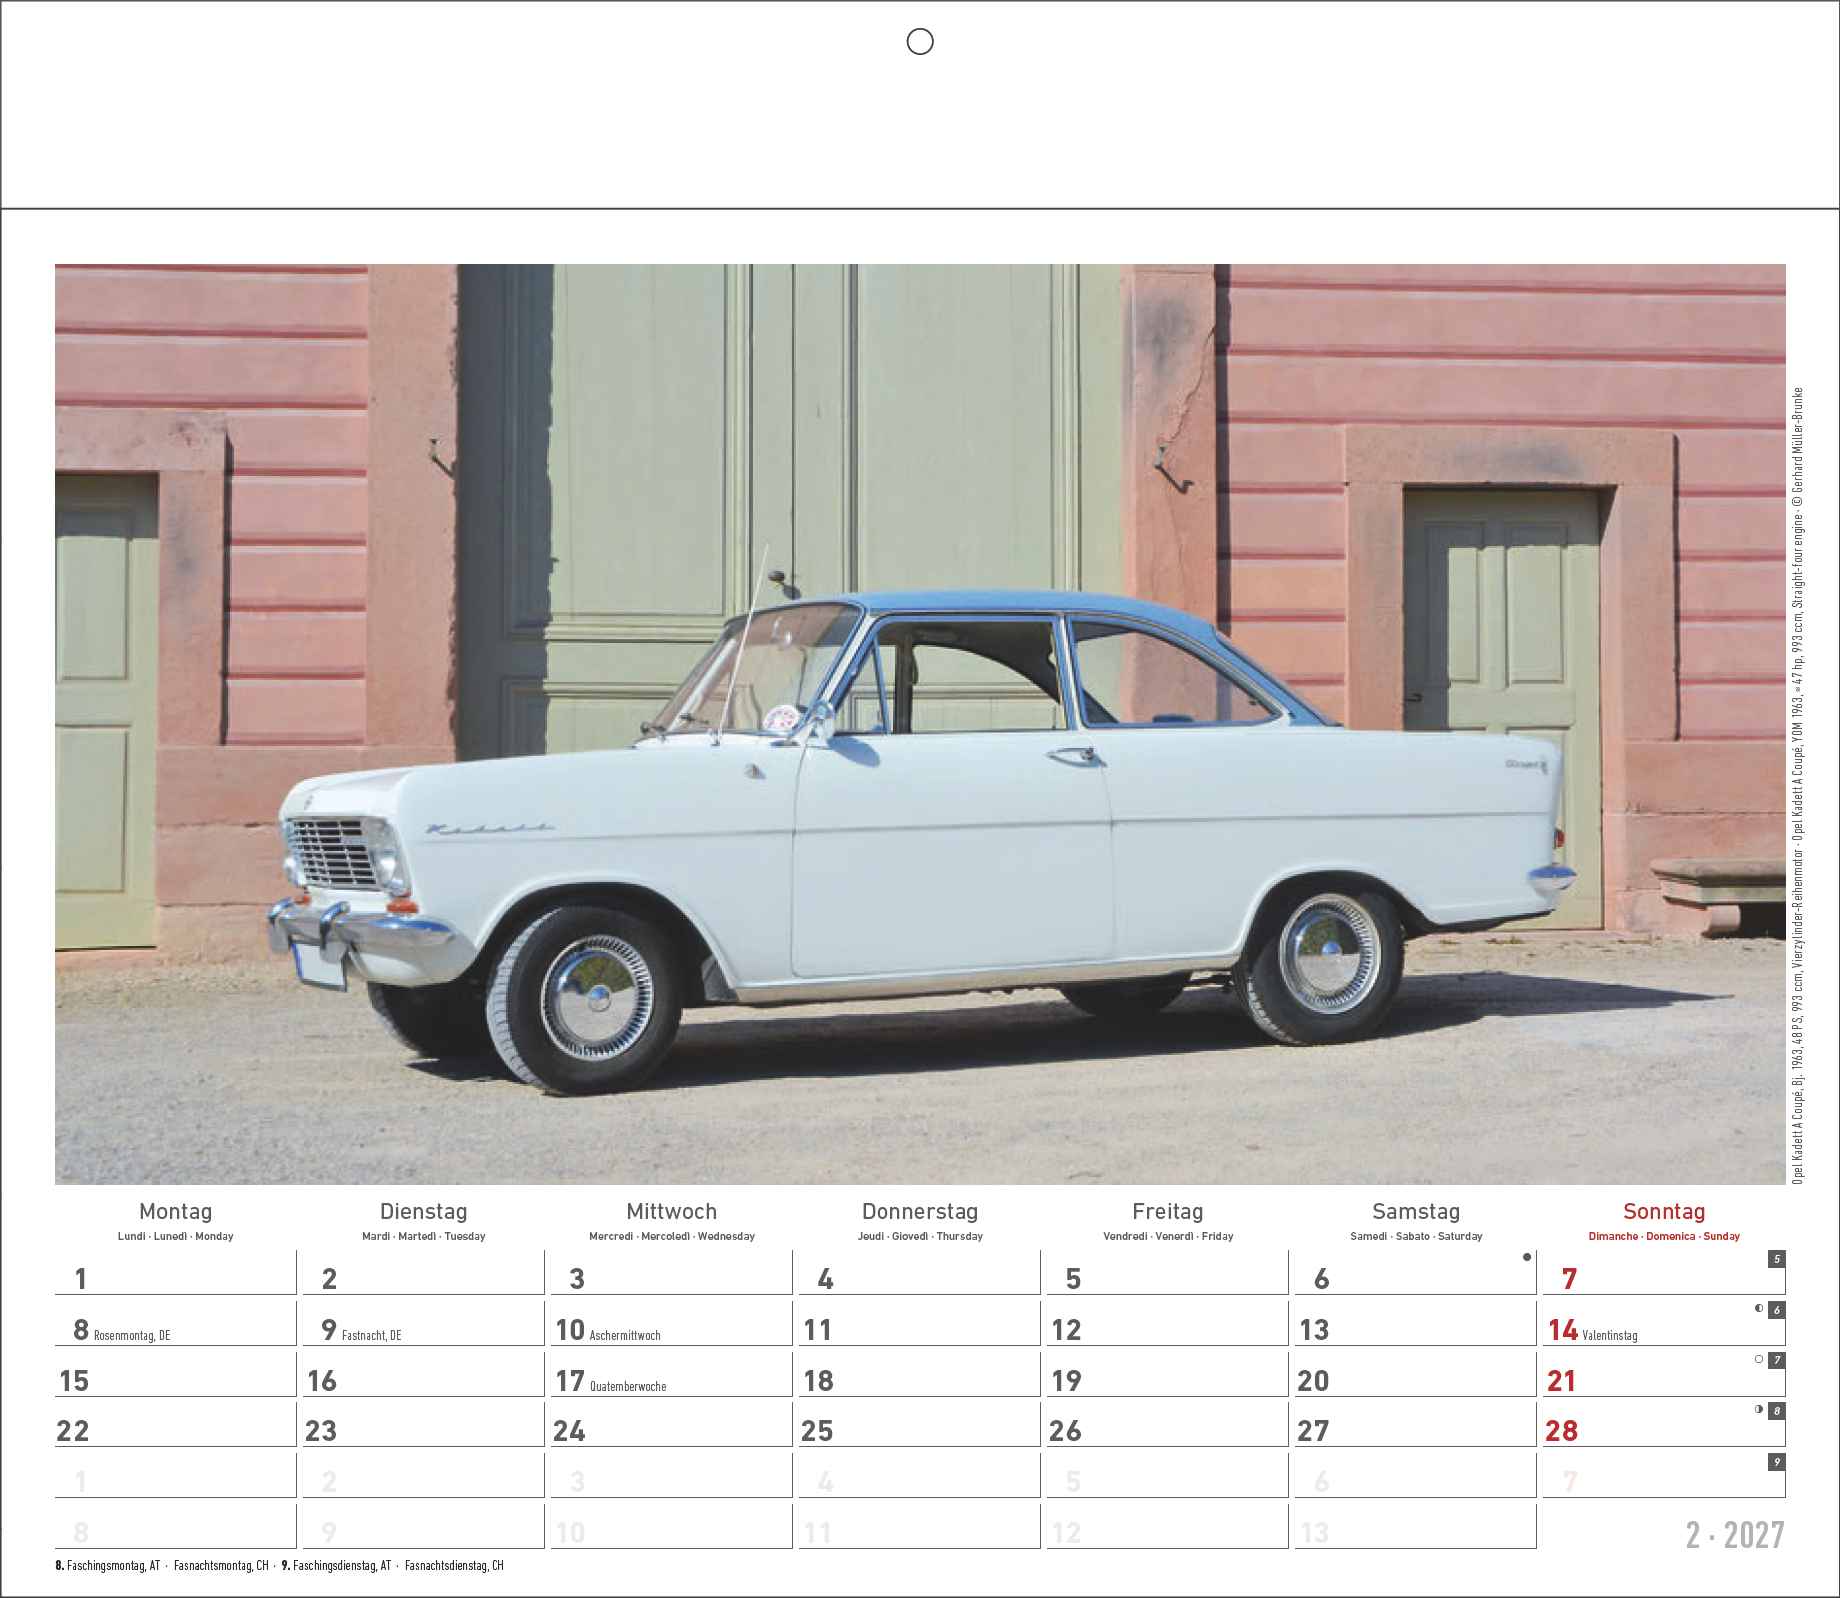1840x1598 pixels.
Task: Click the 'Fasnachtsdienstag, CH' footnote
Action: 454,1566
